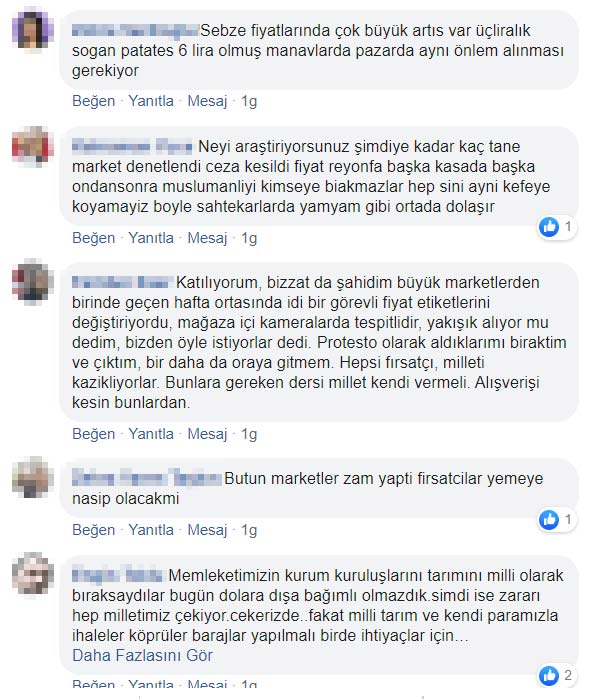This screenshot has height=699, width=592.
Task: Open profile picture of Memleketimizin commenter
Action: tap(33, 574)
